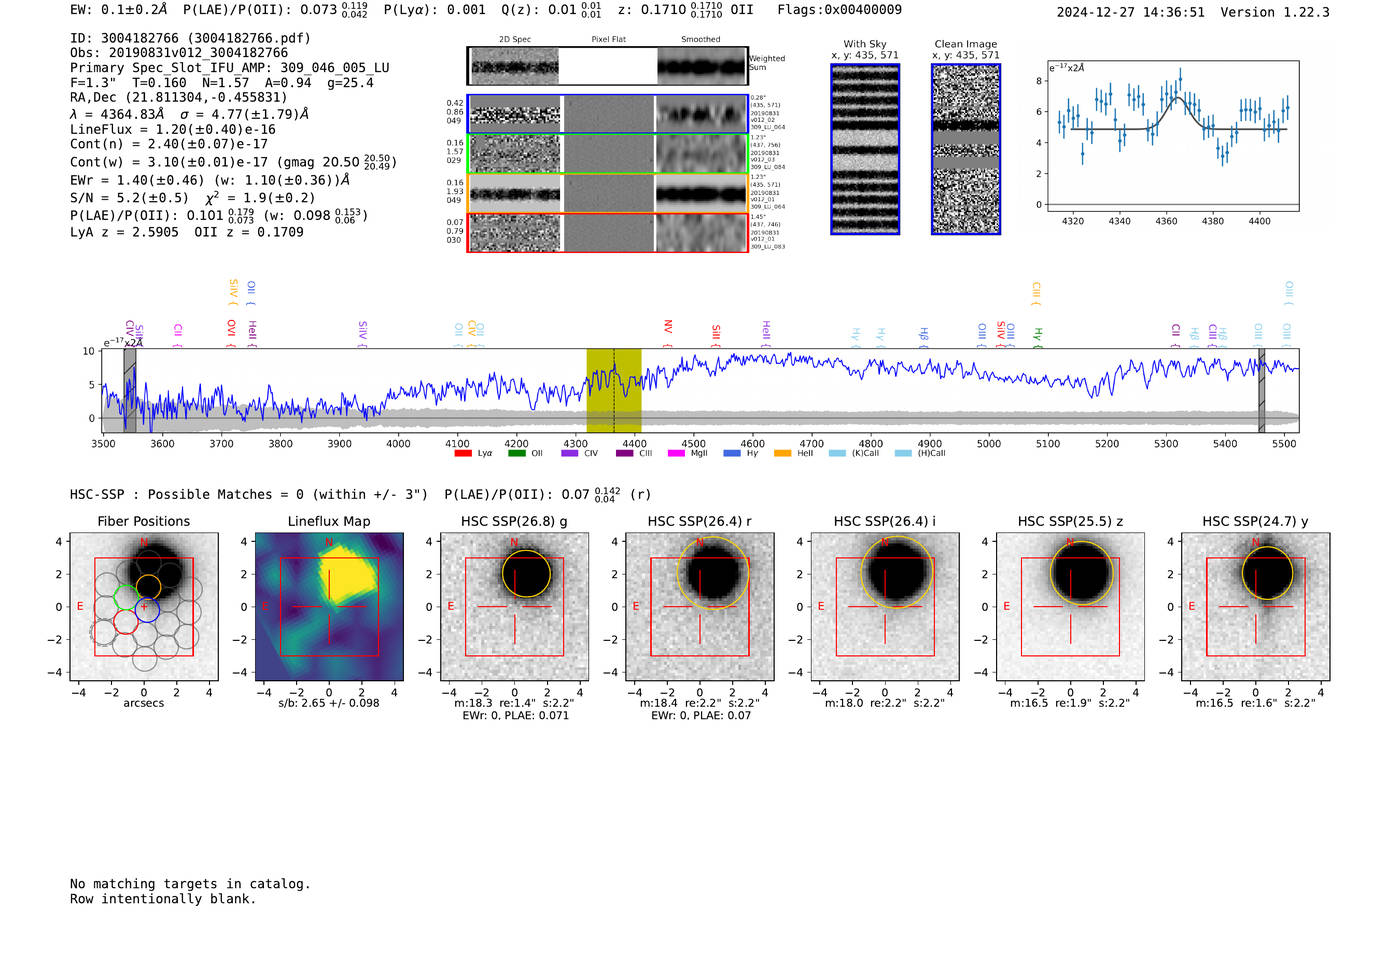
Task: Click the hatched gray band near 5460Å
Action: pos(1262,391)
